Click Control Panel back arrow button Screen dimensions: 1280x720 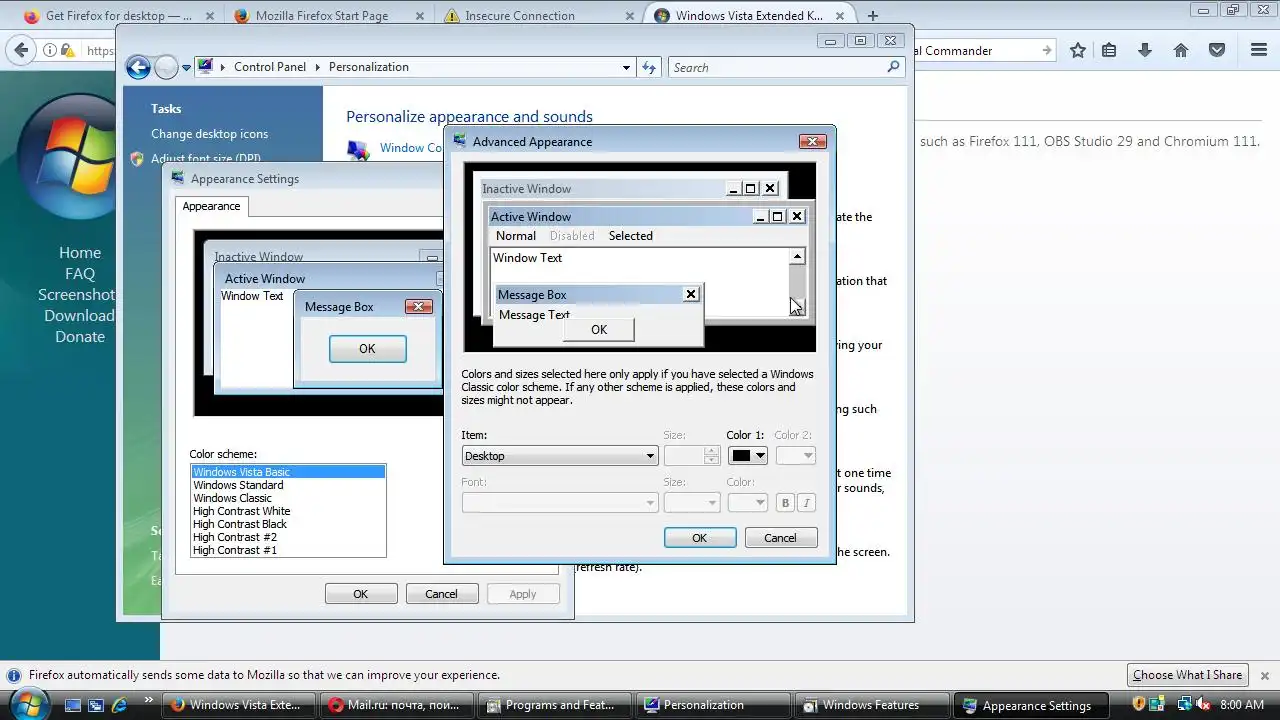138,67
